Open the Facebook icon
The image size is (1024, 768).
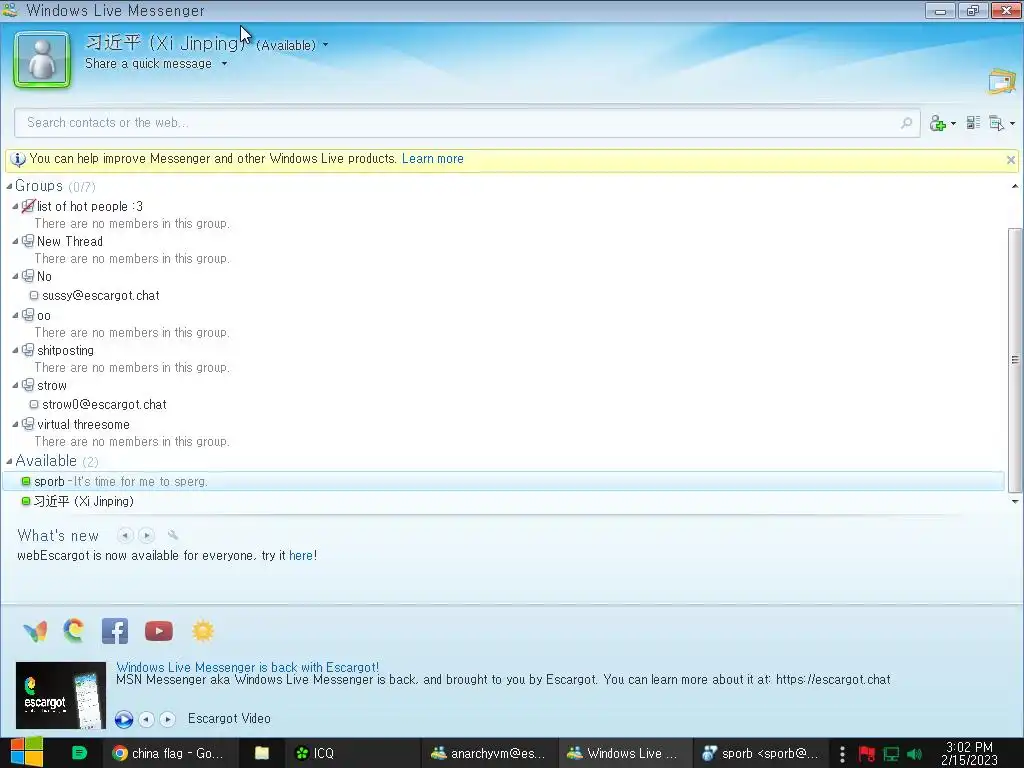115,632
